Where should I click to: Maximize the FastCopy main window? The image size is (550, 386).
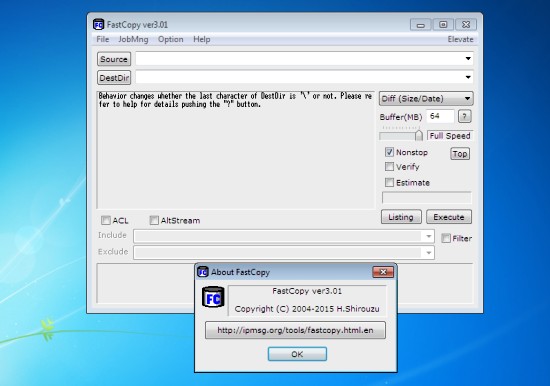pos(443,25)
